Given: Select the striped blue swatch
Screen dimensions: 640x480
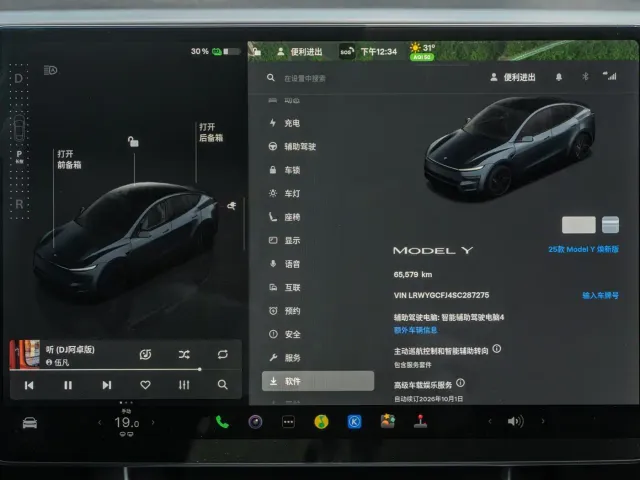Looking at the screenshot, I should click(x=610, y=225).
